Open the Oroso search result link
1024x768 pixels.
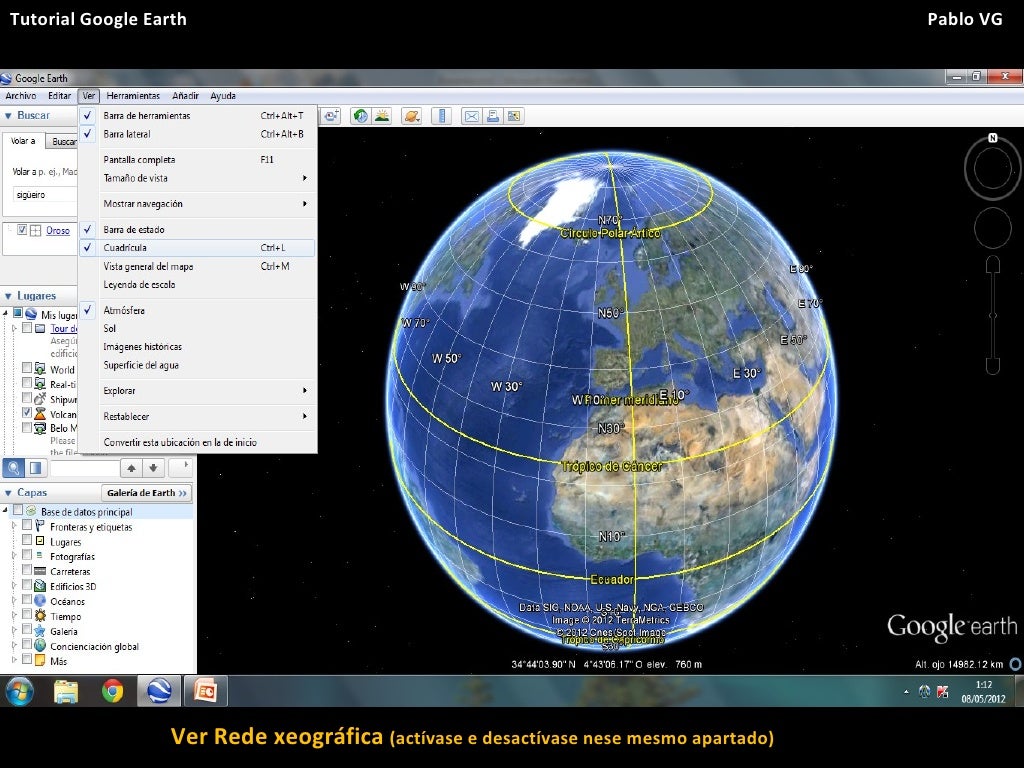click(x=58, y=231)
